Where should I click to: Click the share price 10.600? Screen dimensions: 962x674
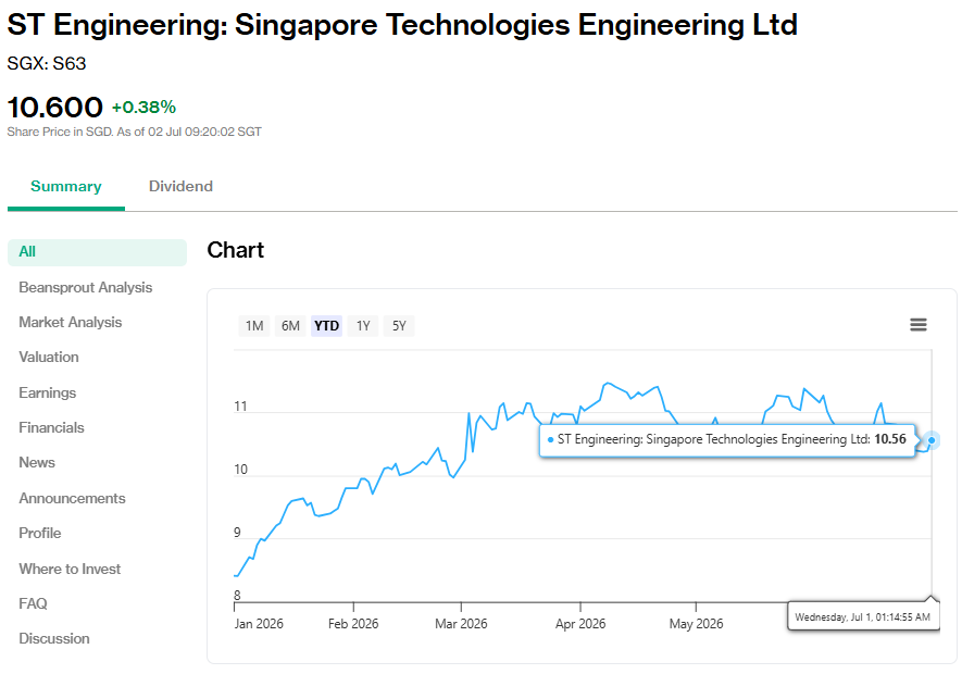55,107
